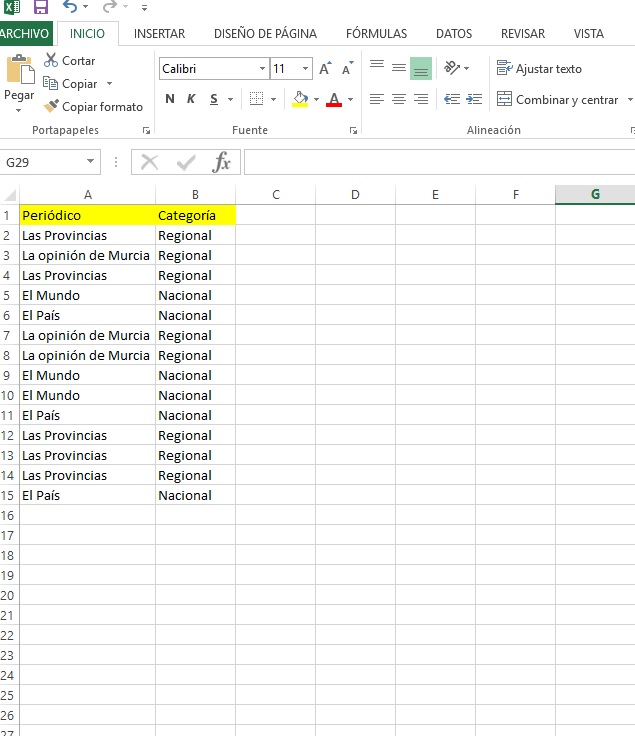Open the font size 11 dropdown
This screenshot has width=635, height=736.
click(305, 69)
